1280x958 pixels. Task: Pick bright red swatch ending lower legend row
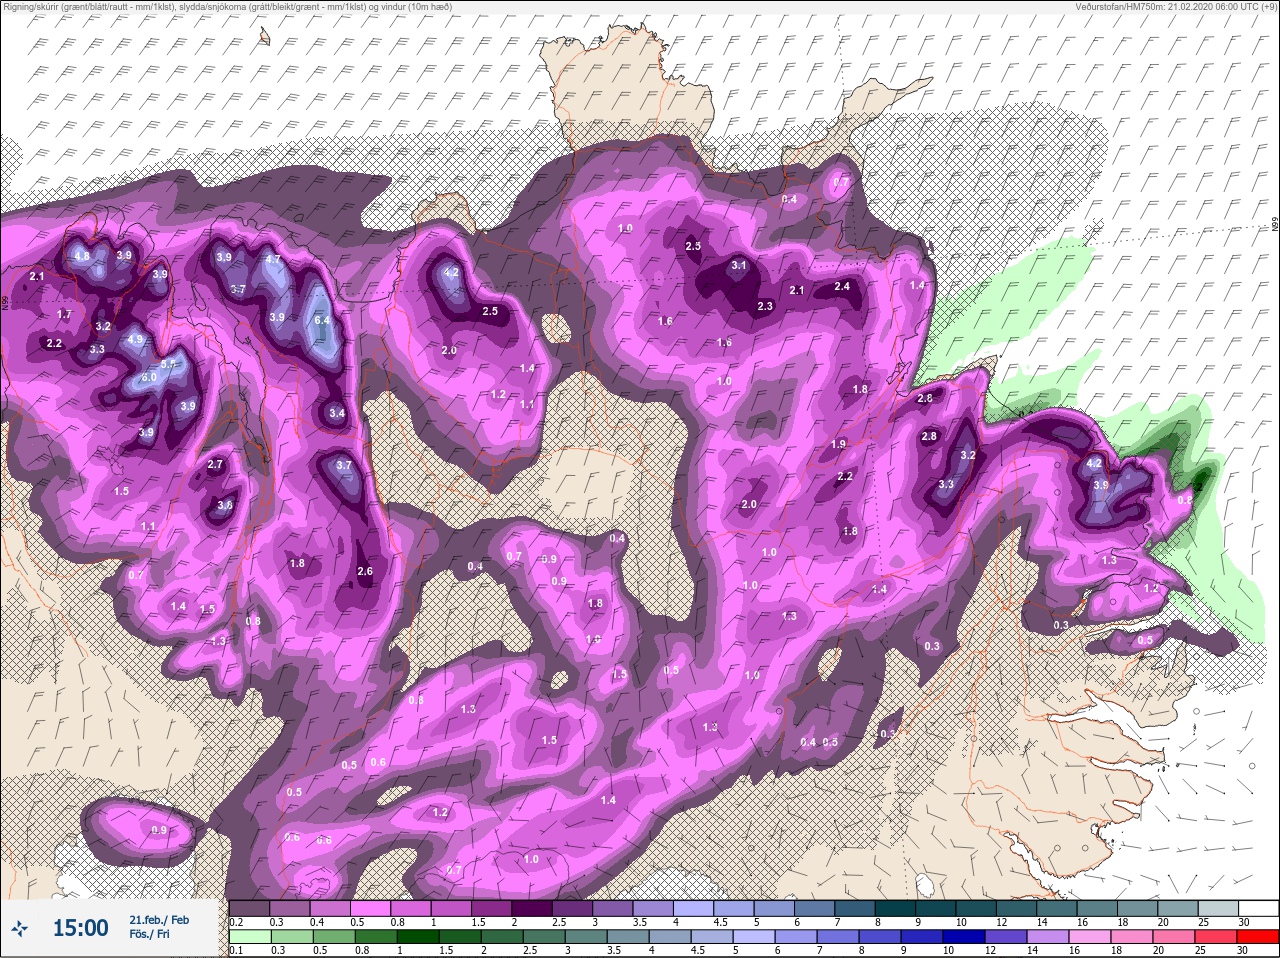click(x=1258, y=937)
